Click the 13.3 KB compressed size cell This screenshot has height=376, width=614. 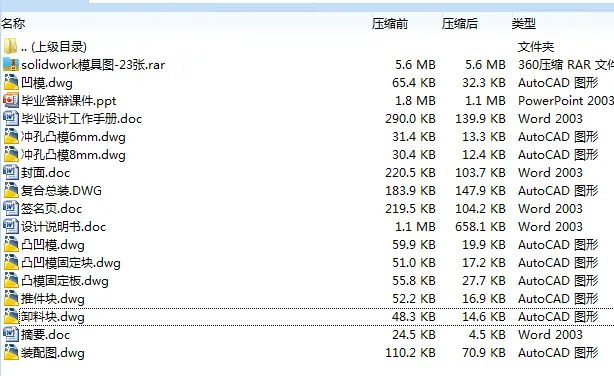point(484,137)
